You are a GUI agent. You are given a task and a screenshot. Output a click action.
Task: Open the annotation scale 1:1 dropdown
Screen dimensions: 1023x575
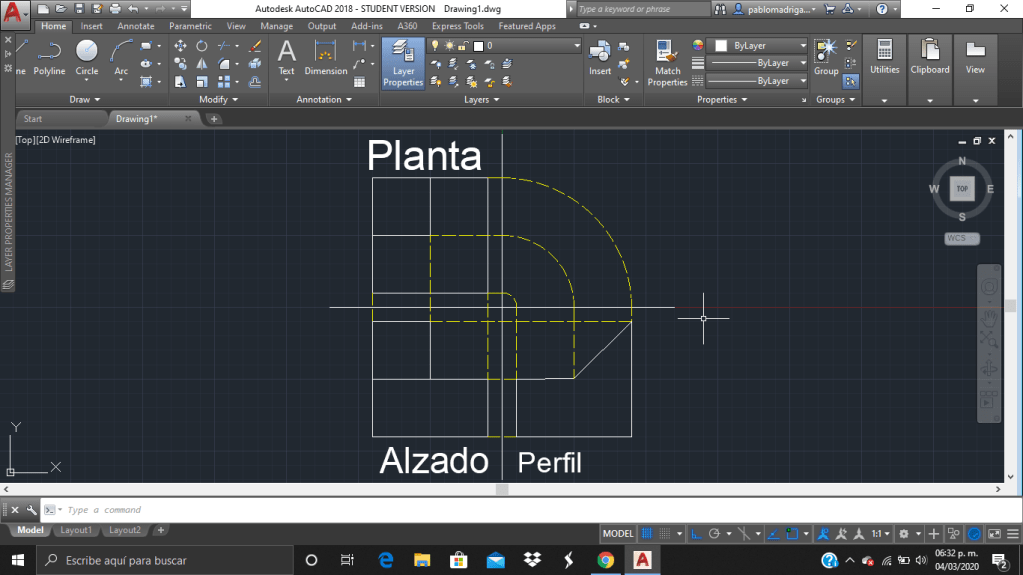[880, 534]
